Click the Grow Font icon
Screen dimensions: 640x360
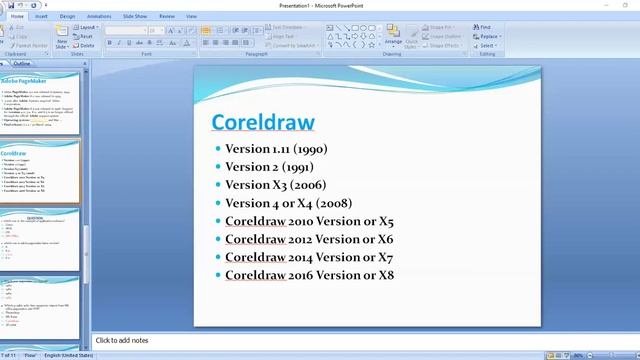[171, 31]
